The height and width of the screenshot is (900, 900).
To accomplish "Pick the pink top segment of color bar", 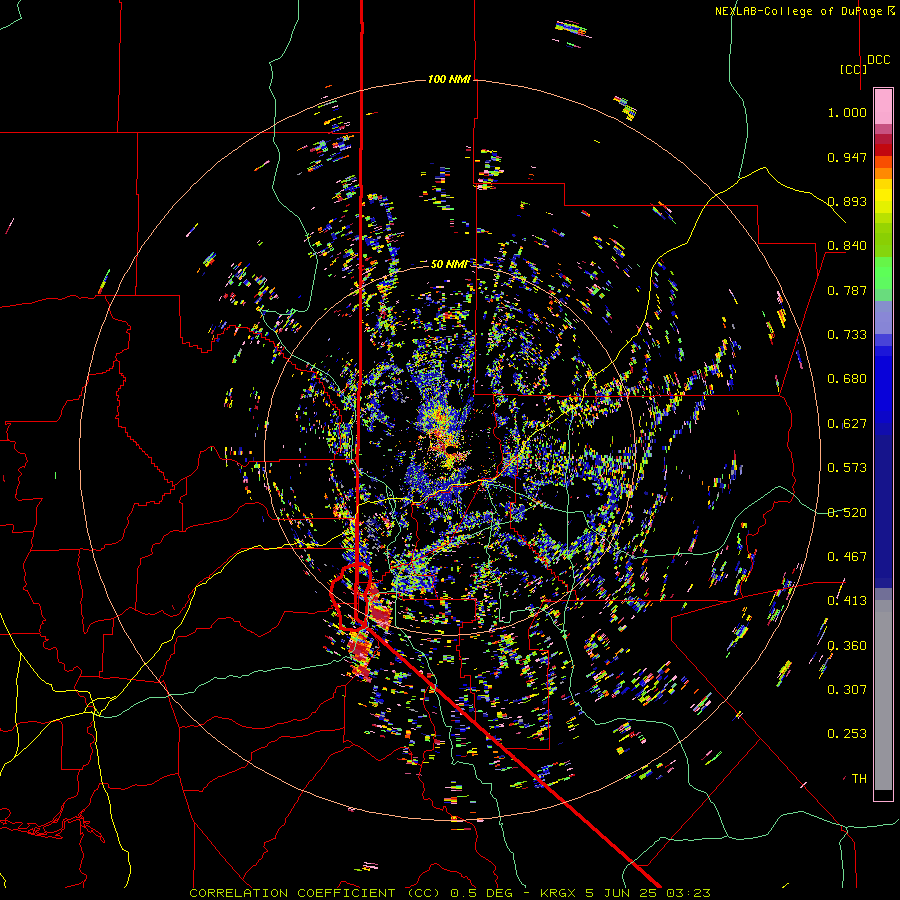I will pos(883,106).
